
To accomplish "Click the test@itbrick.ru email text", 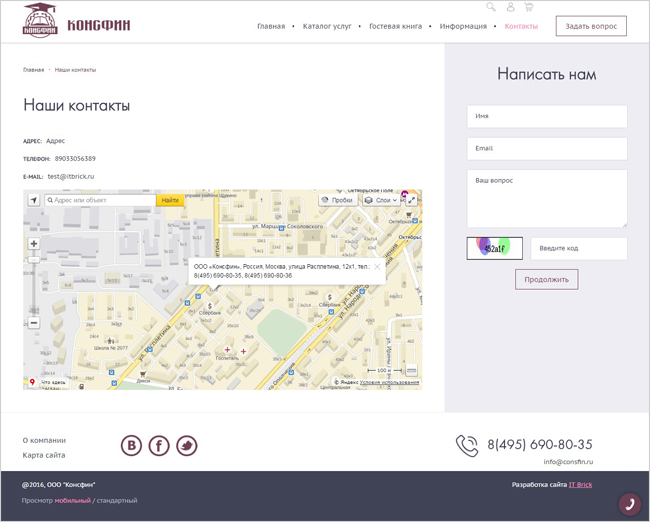I will (x=71, y=176).
